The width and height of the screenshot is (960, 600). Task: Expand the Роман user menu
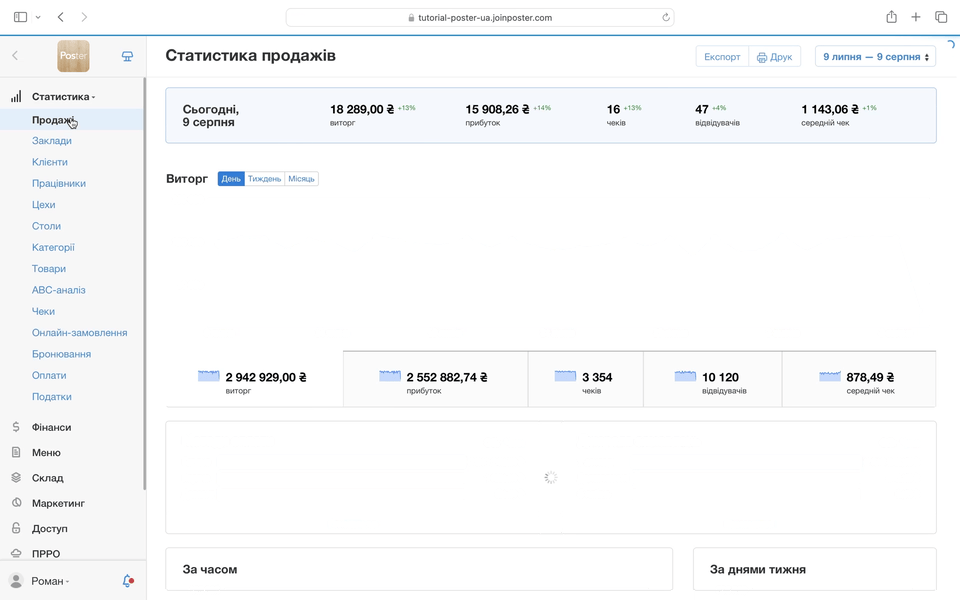click(50, 581)
